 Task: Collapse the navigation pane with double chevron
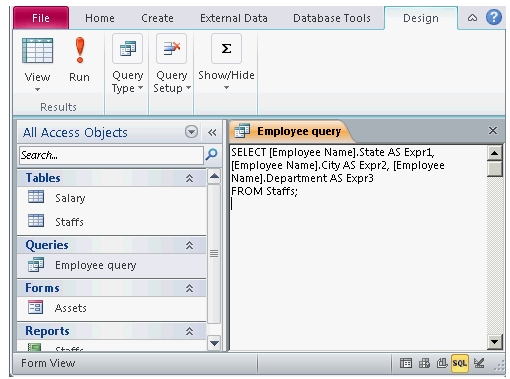click(212, 132)
